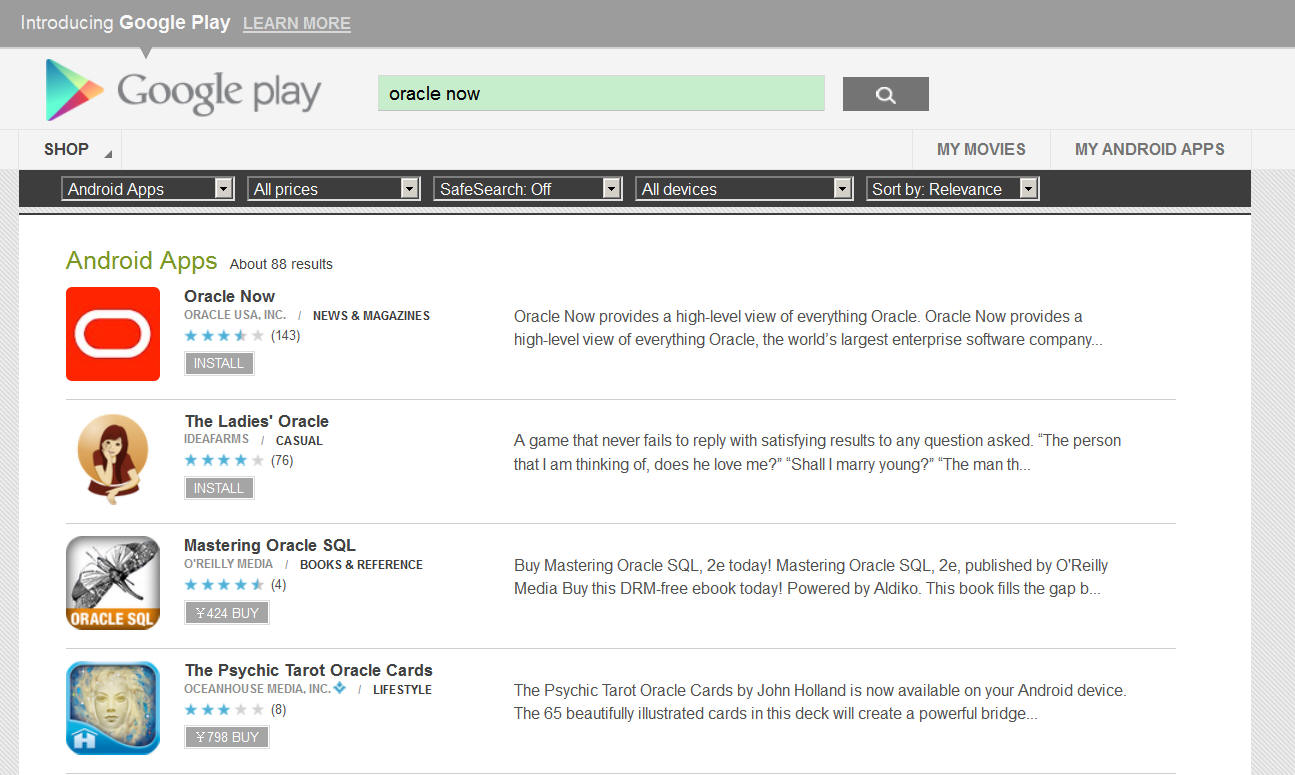Buy Mastering Oracle SQL for 424 yen
The image size is (1295, 775).
(x=226, y=612)
